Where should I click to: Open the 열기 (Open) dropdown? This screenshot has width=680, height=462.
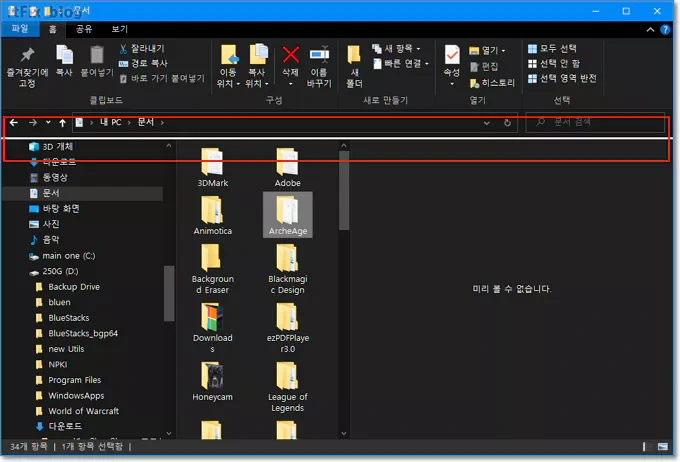click(x=487, y=51)
